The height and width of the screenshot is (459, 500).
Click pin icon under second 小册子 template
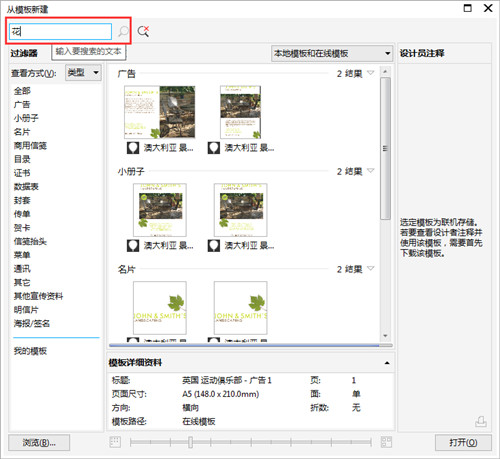point(214,246)
